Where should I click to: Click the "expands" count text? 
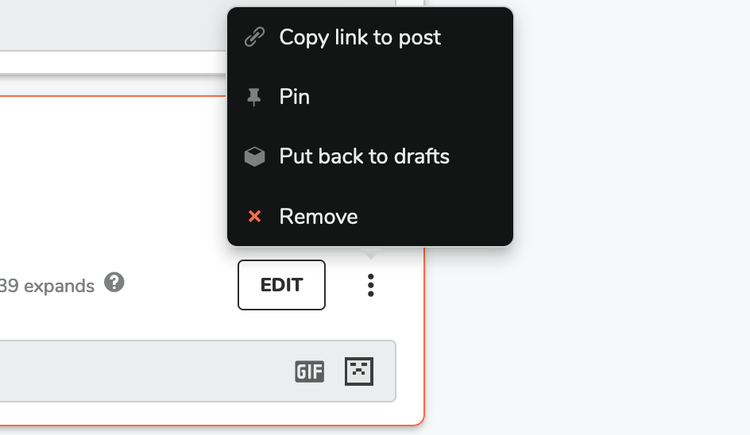[x=50, y=286]
